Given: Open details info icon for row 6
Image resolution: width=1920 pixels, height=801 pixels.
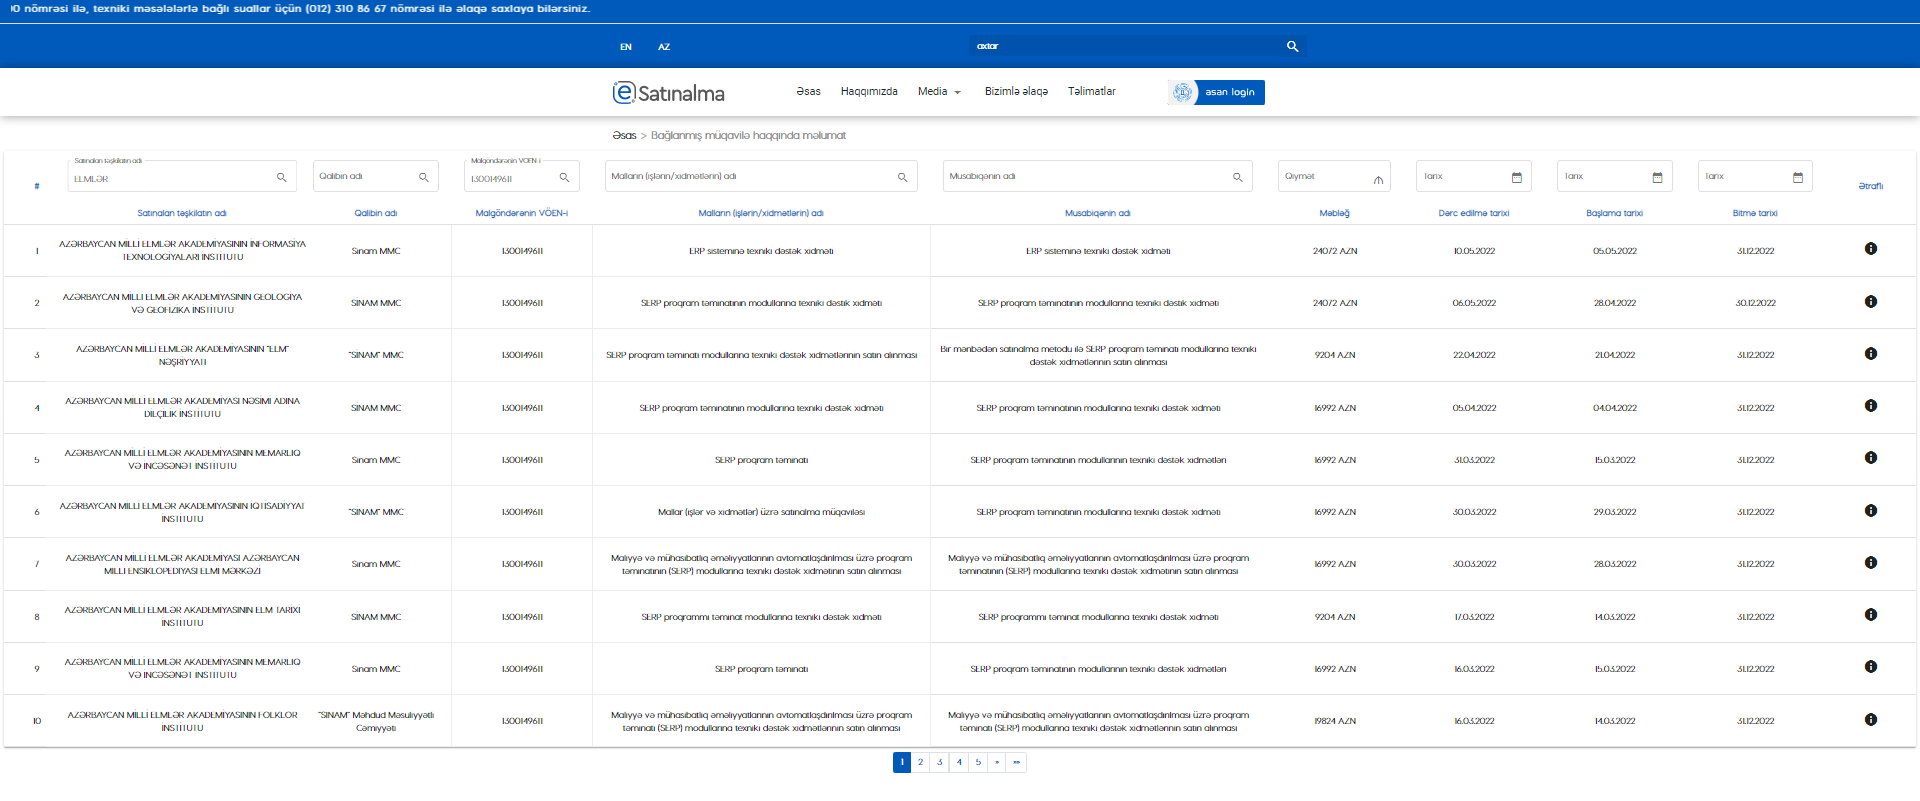Looking at the screenshot, I should pyautogui.click(x=1871, y=511).
